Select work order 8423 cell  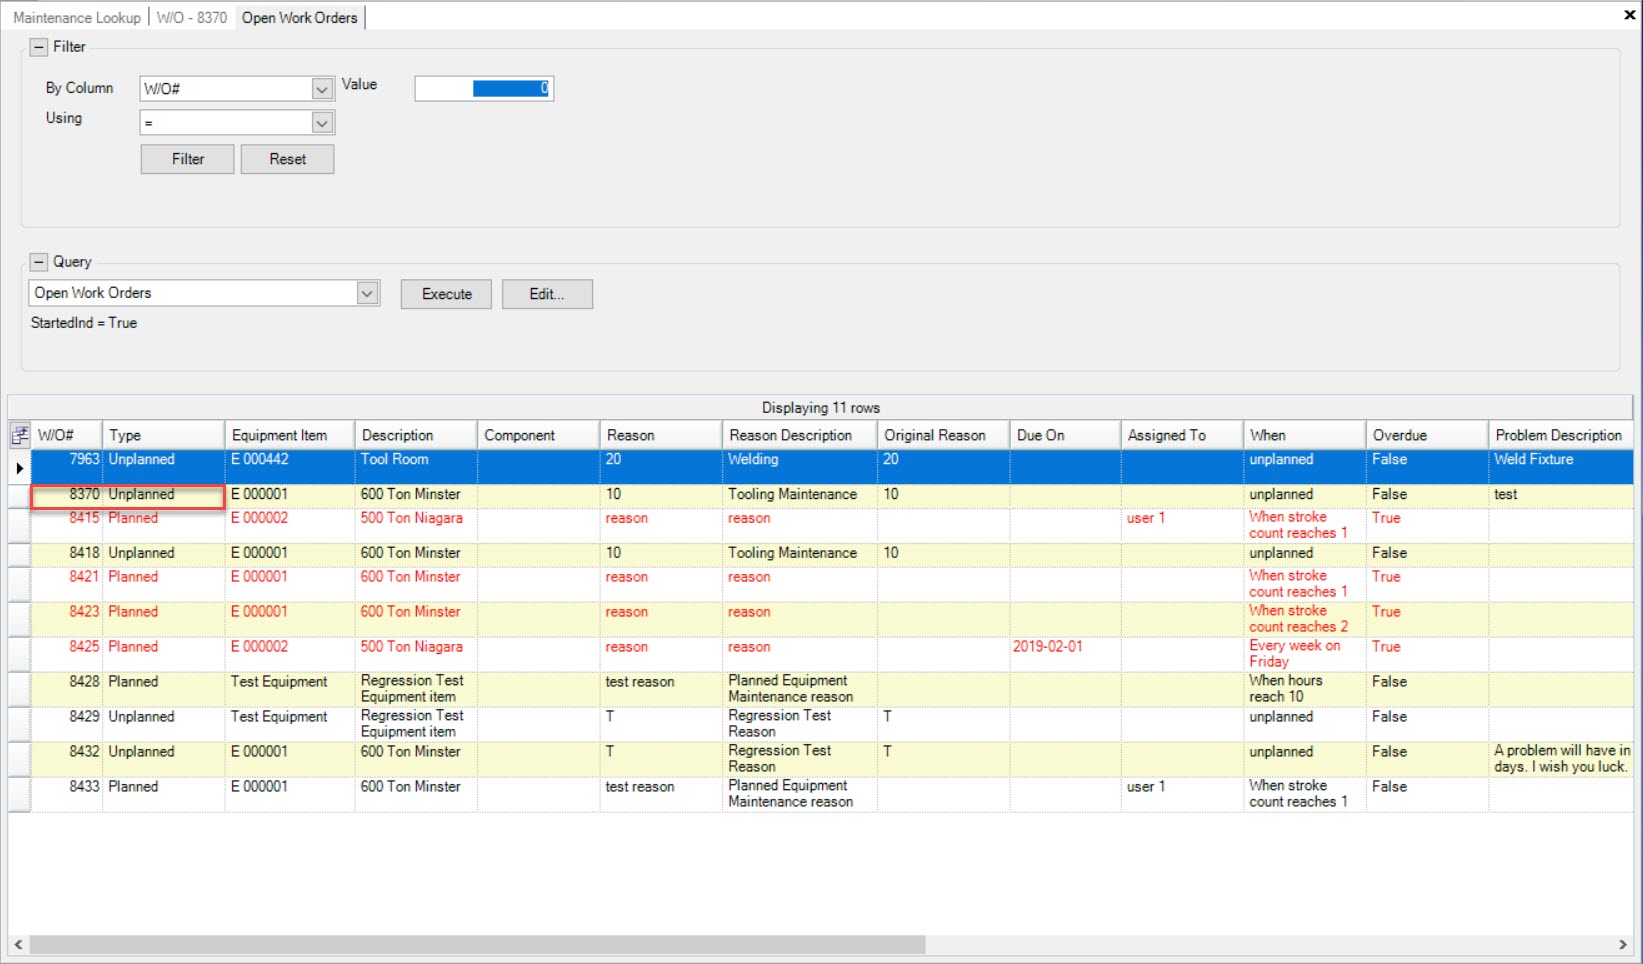[x=67, y=619]
